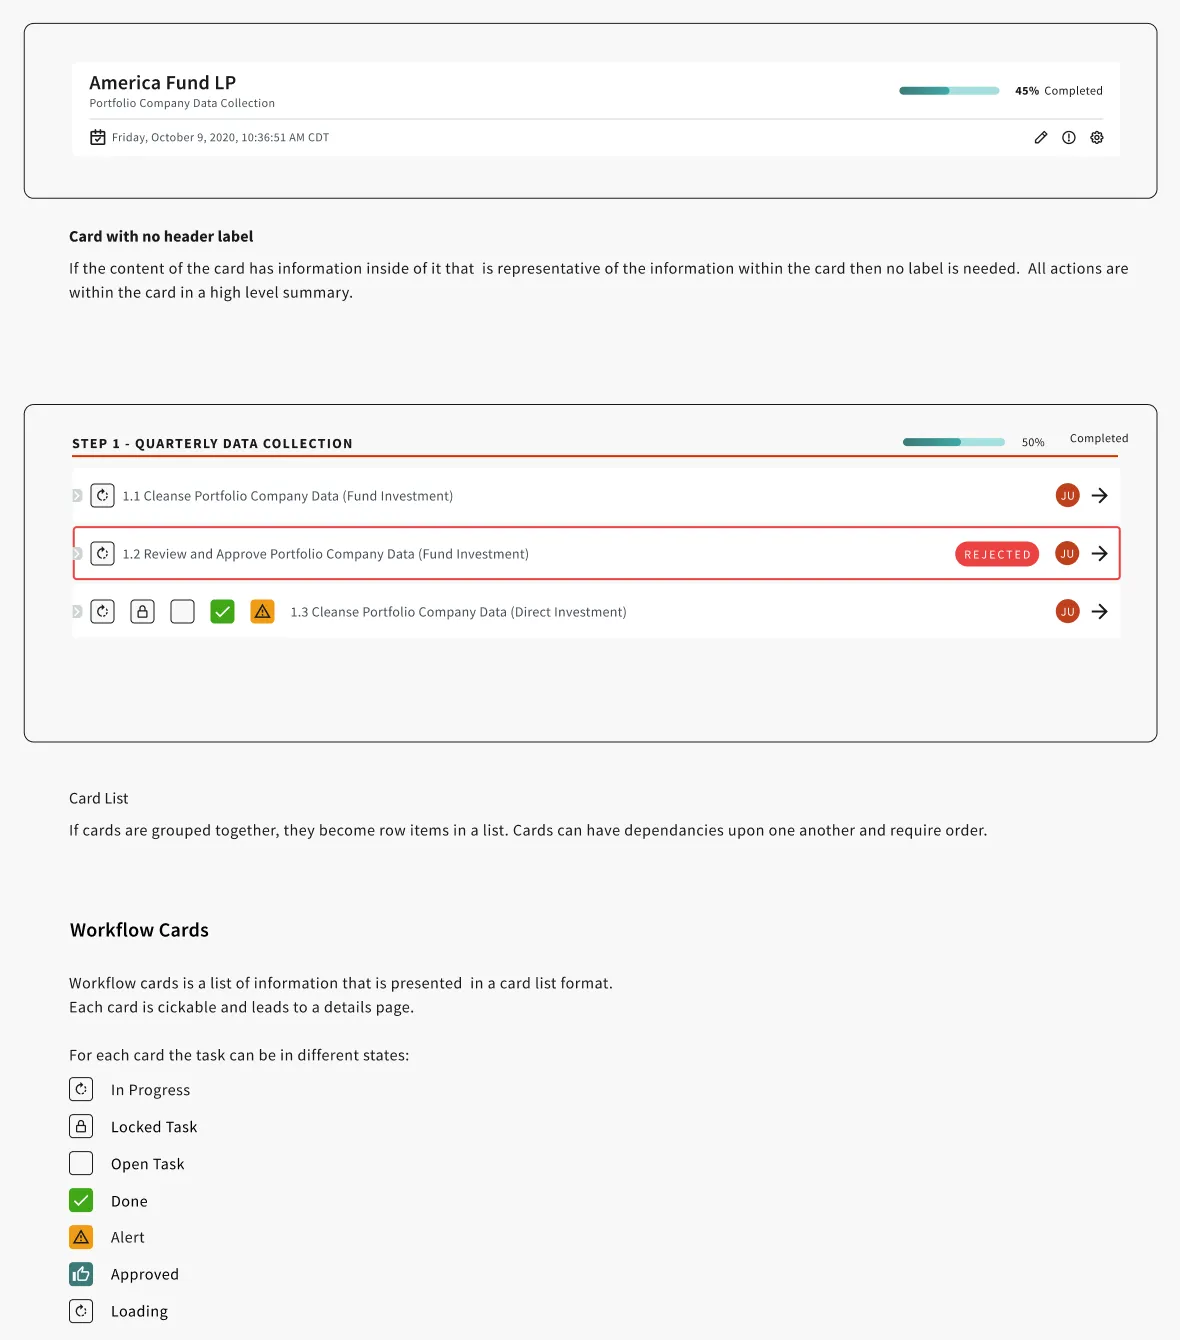Toggle the empty checkbox on row 1.3
1180x1340 pixels.
click(183, 612)
